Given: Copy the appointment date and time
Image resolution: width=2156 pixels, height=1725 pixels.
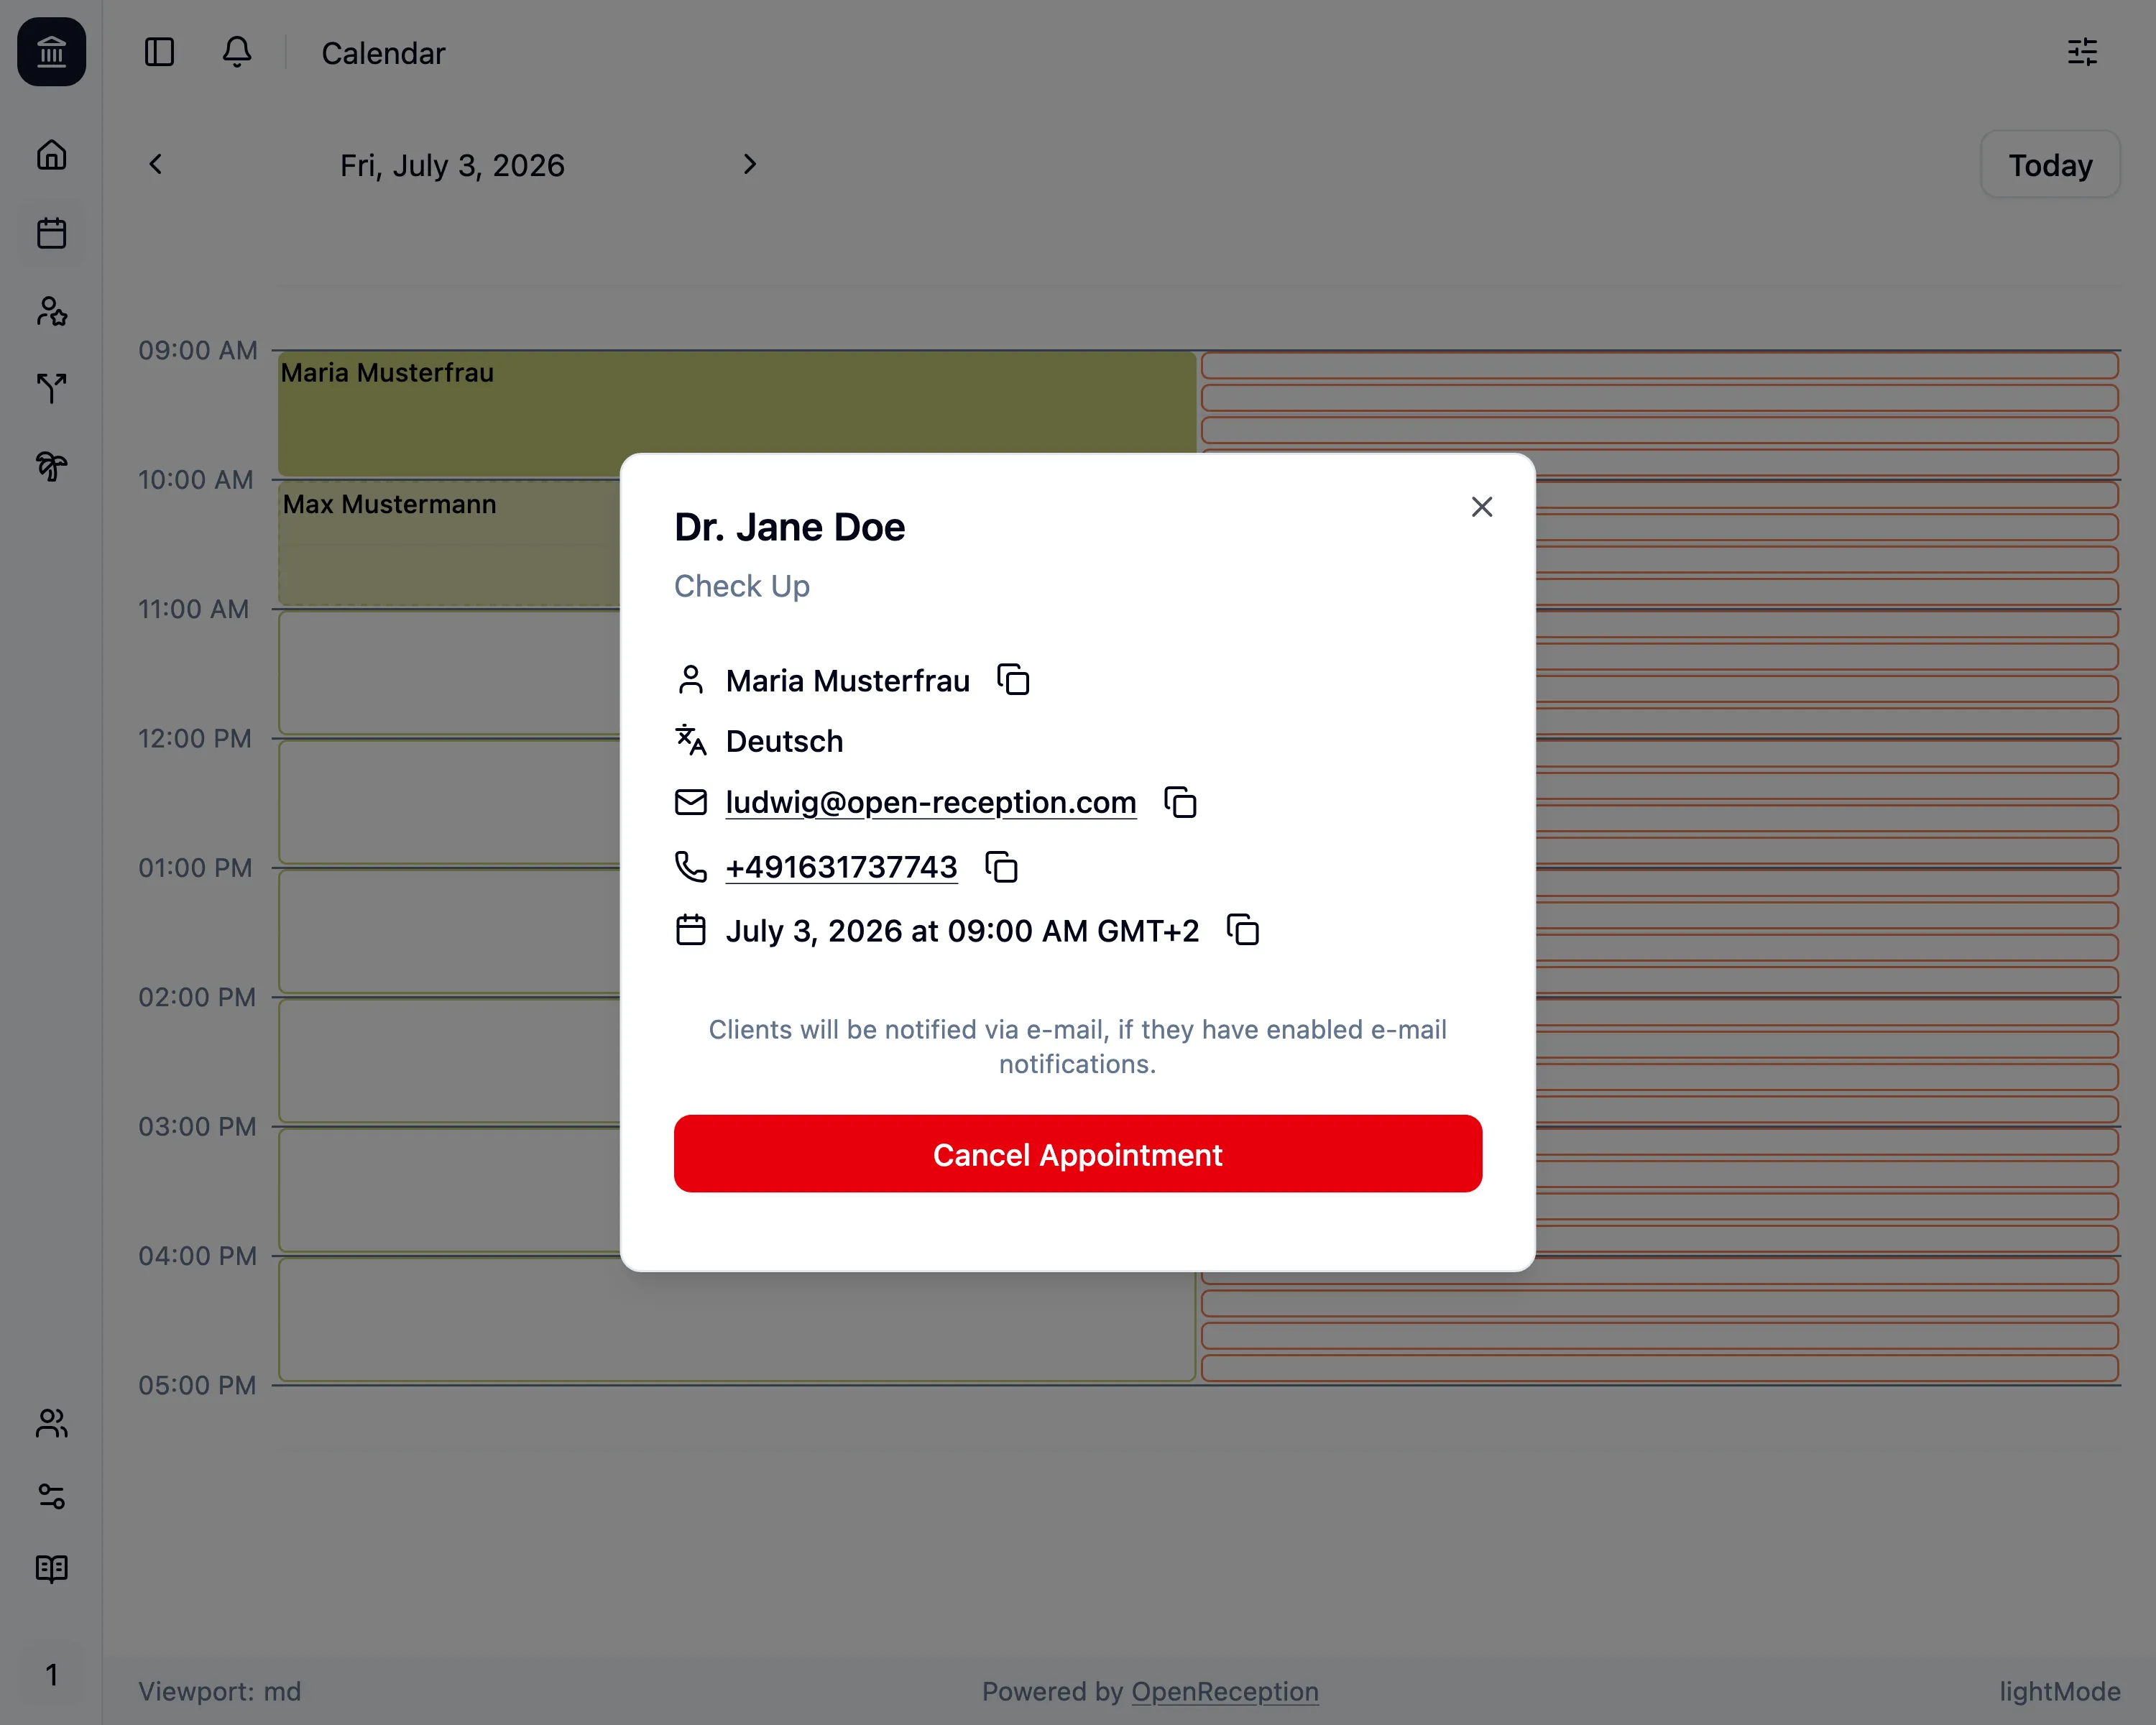Looking at the screenshot, I should [x=1242, y=930].
